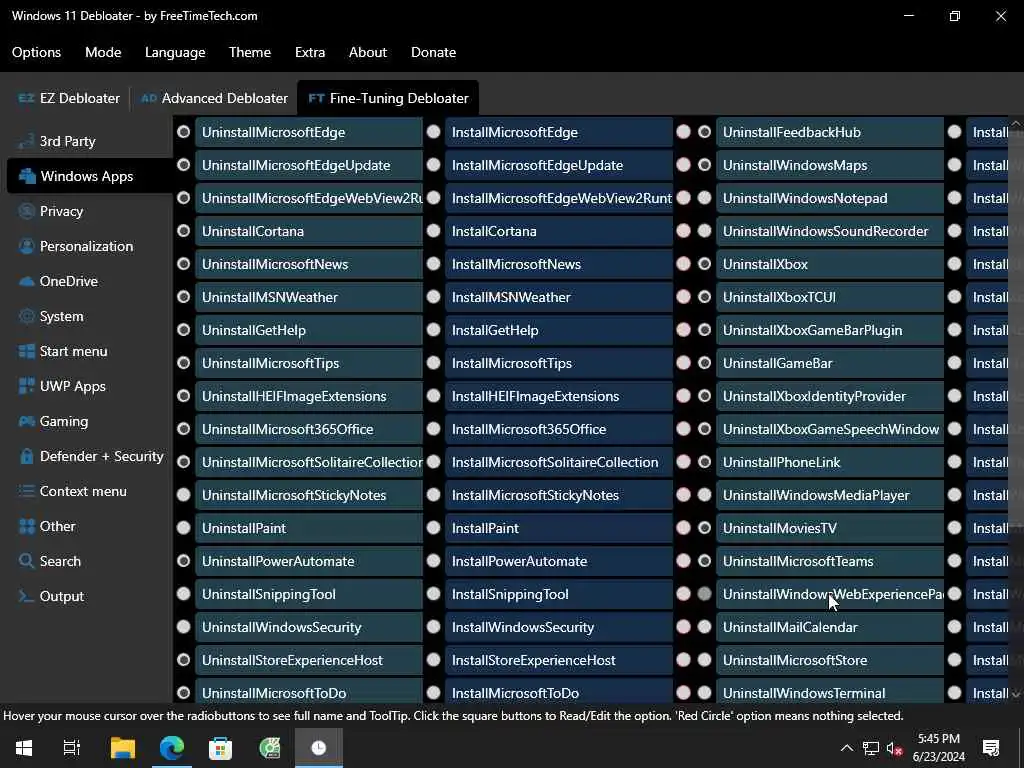Click UninstallGetHelp button
The image size is (1024, 768).
click(309, 330)
